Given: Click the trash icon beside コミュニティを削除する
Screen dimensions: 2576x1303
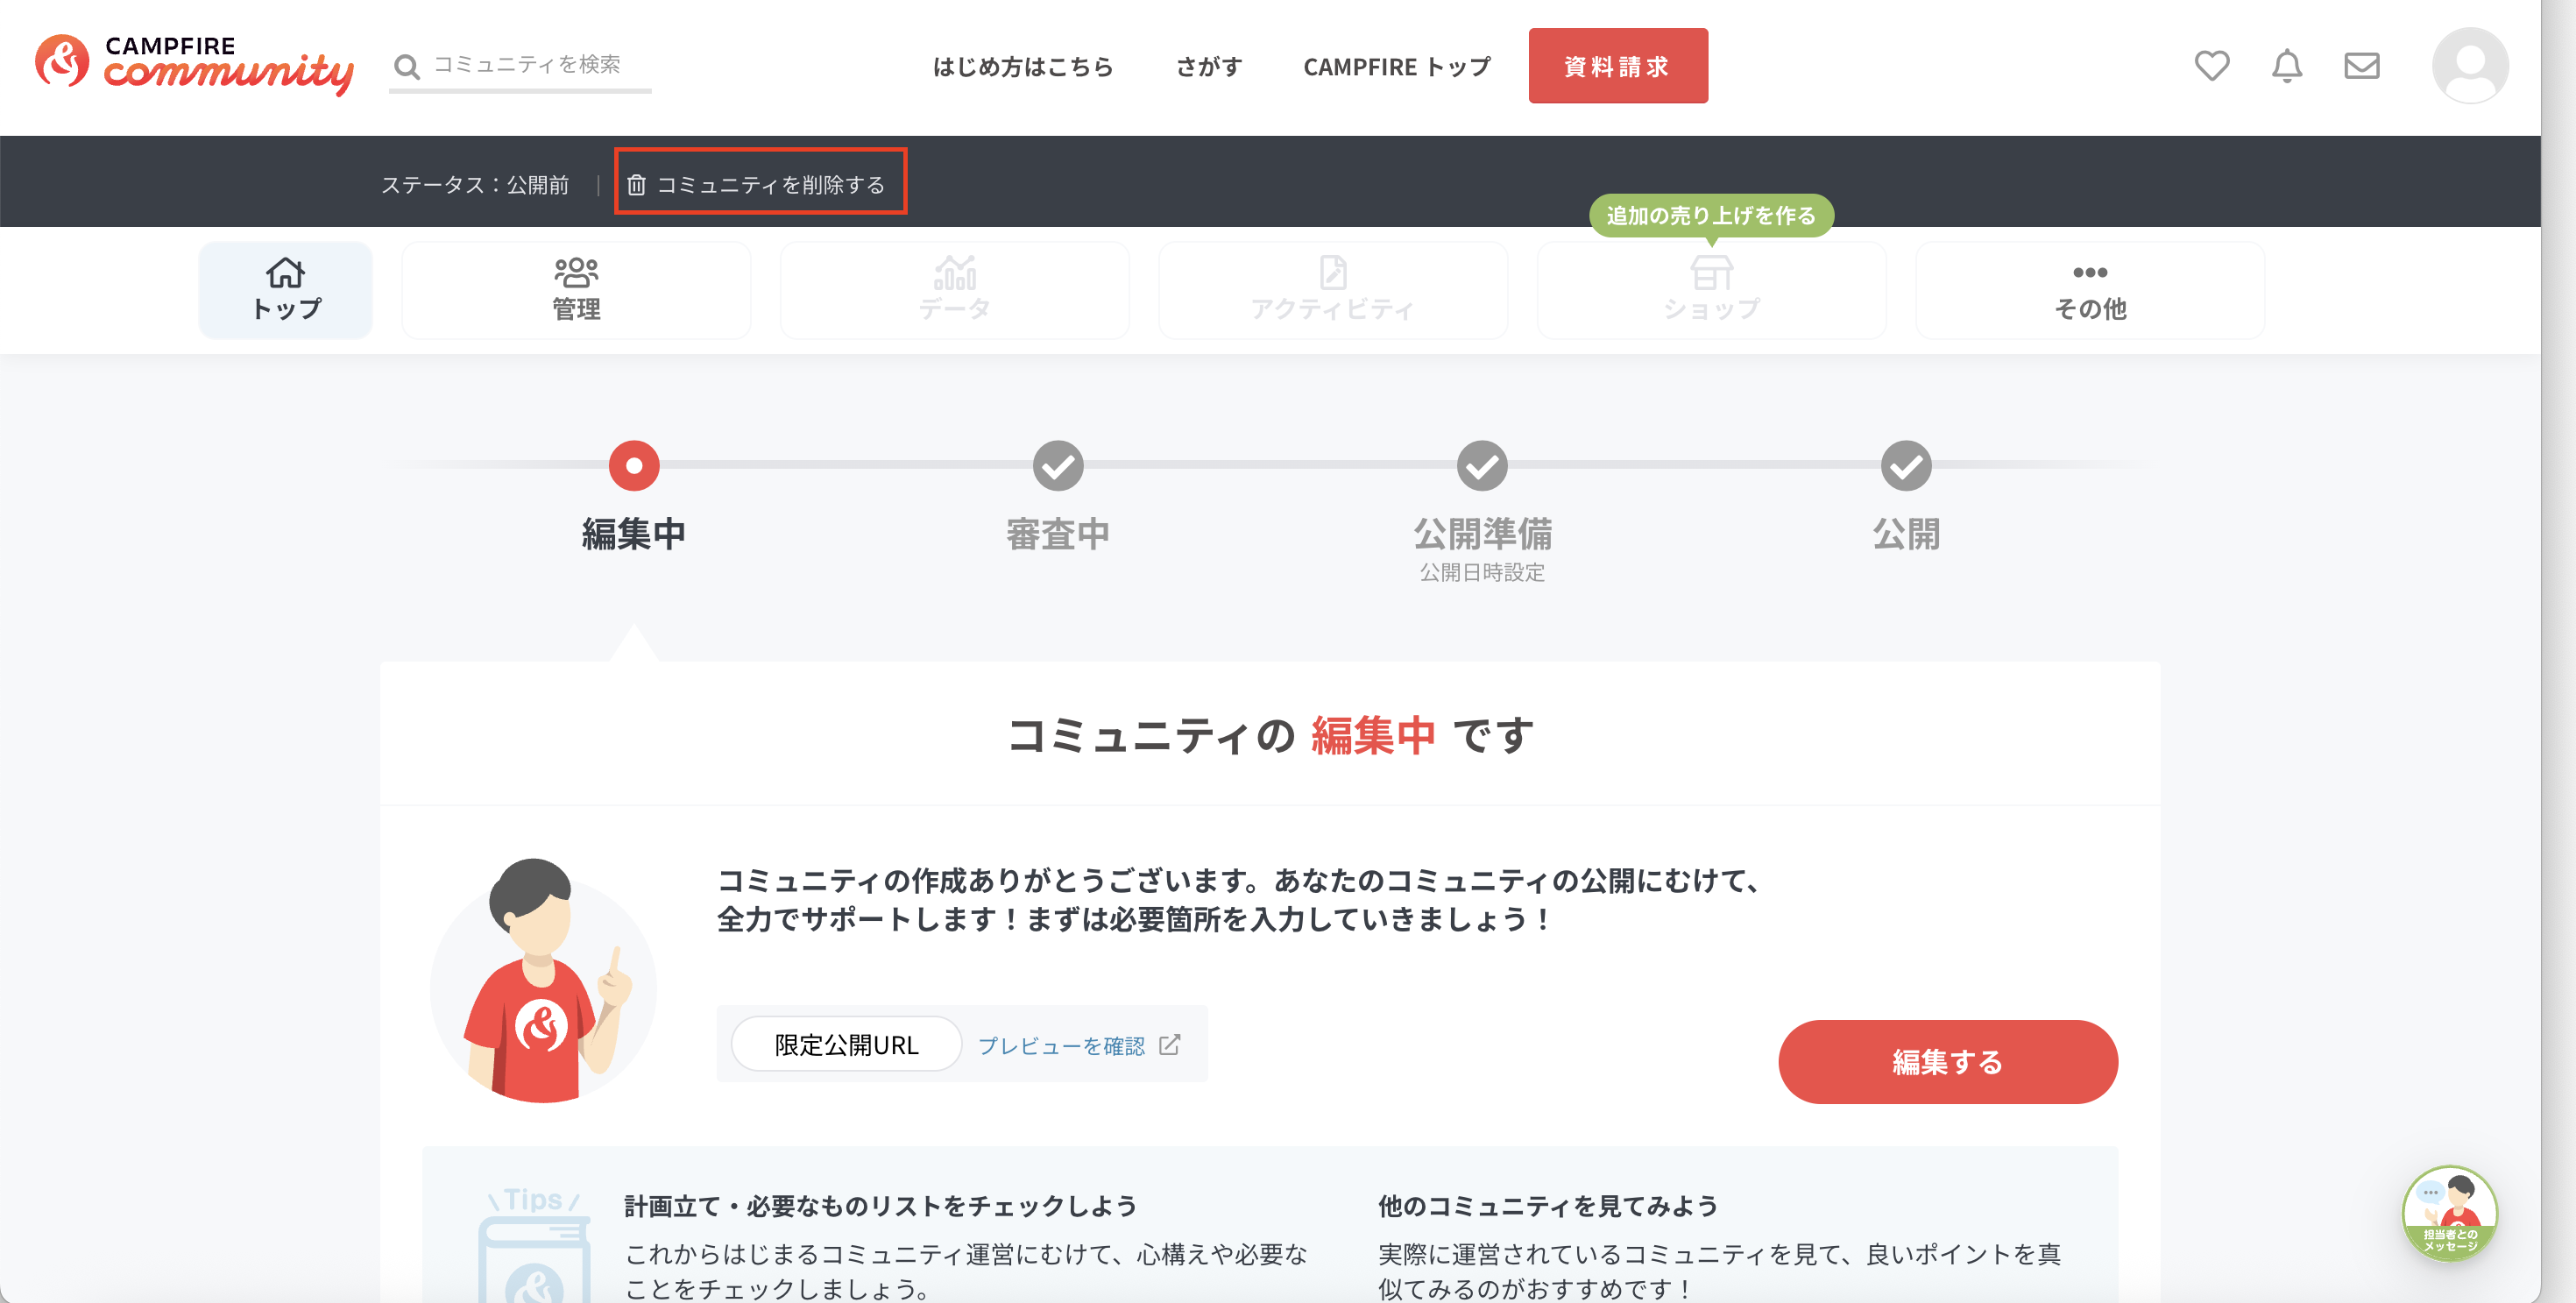Looking at the screenshot, I should click(638, 183).
